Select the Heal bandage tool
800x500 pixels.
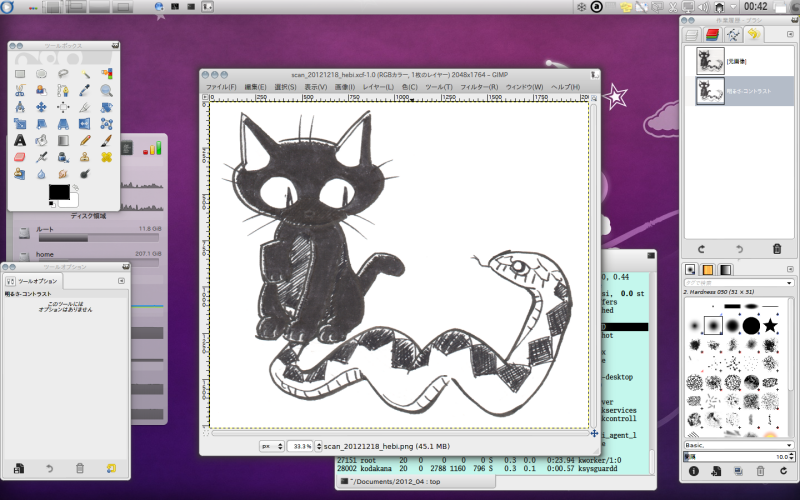[x=106, y=157]
